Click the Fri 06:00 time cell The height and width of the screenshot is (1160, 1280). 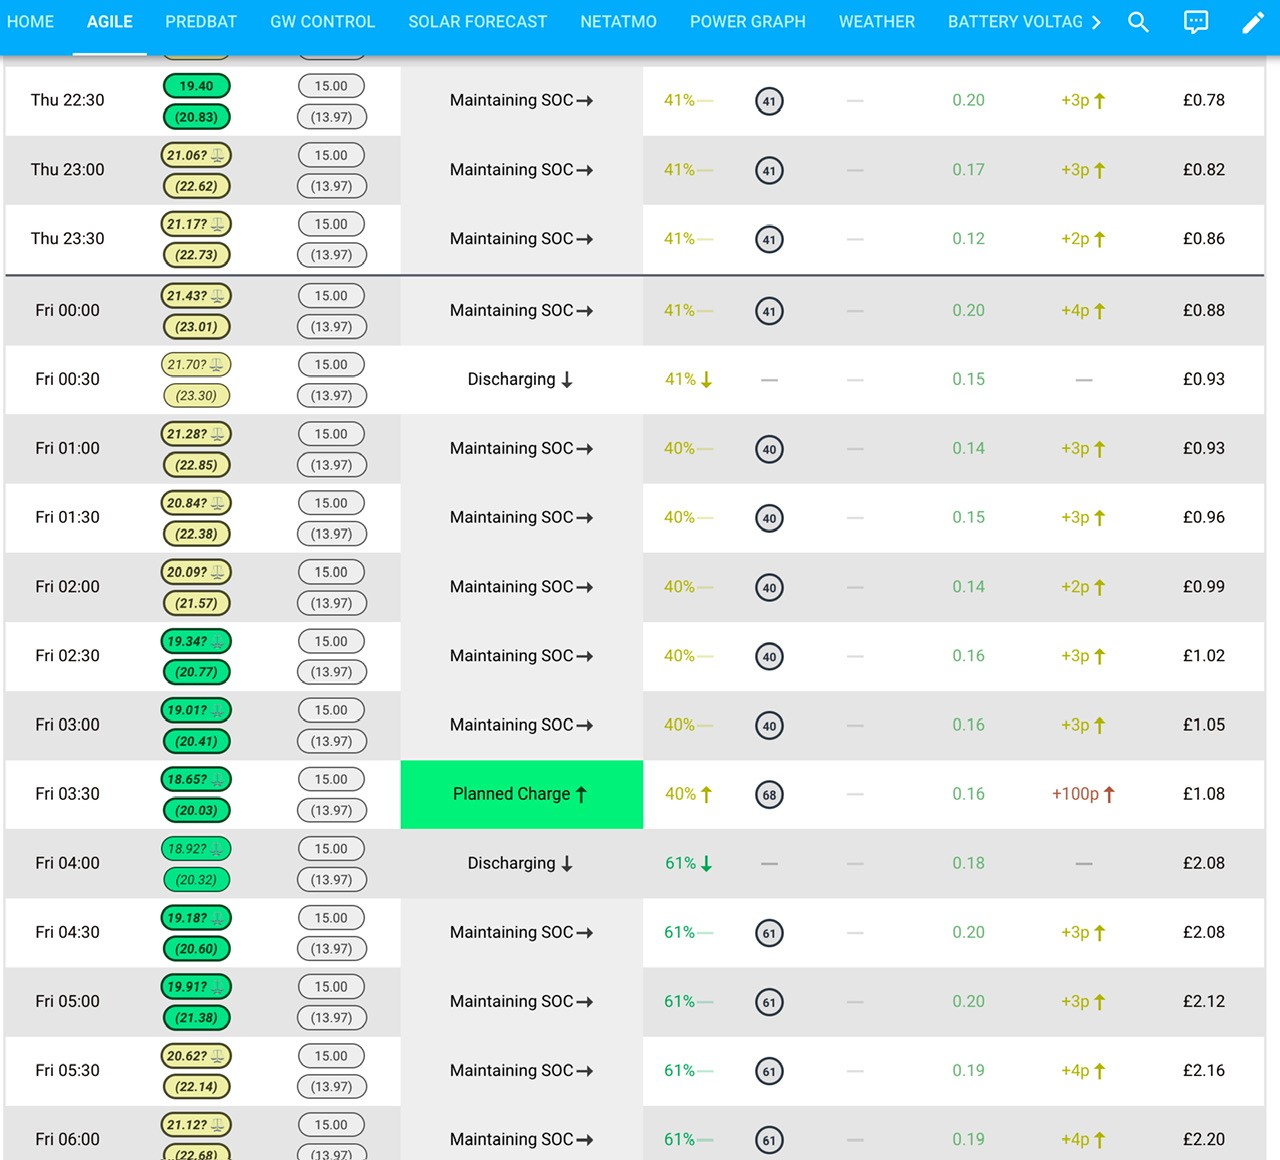(67, 1139)
